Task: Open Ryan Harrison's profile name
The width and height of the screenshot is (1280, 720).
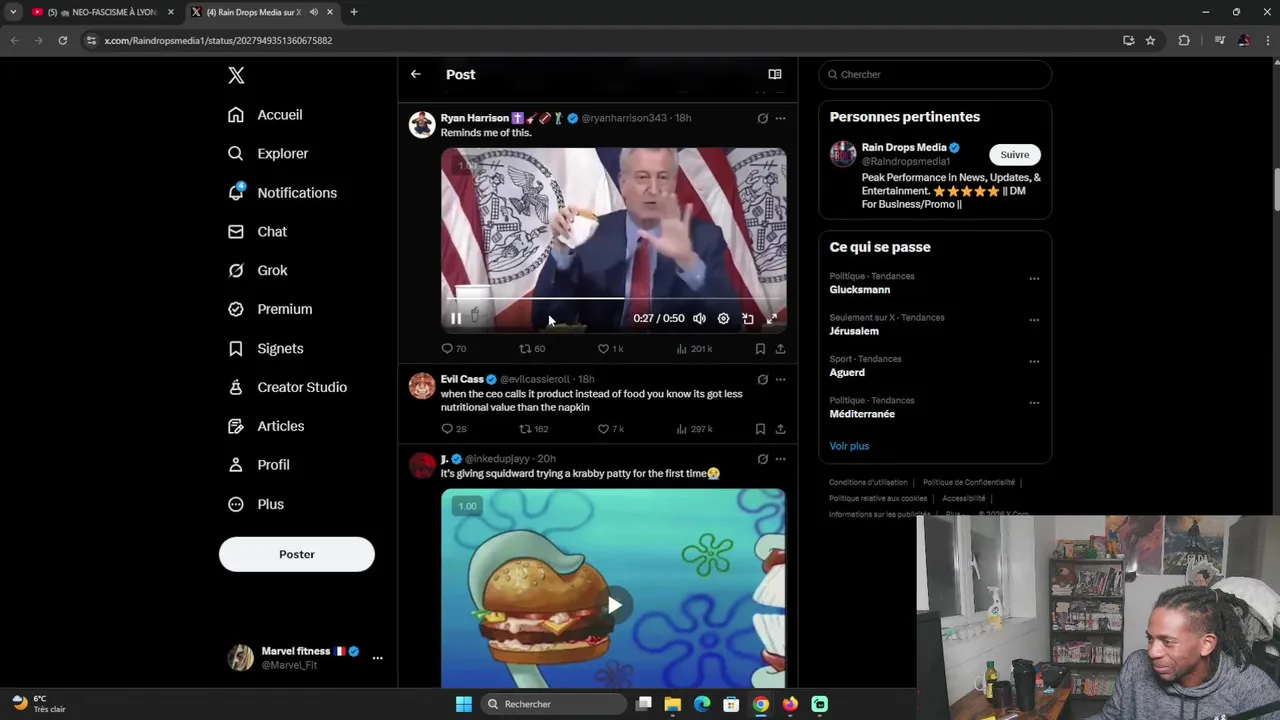Action: click(474, 118)
